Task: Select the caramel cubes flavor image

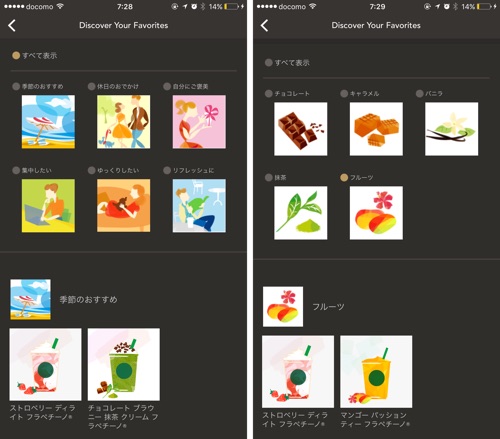Action: pos(376,129)
